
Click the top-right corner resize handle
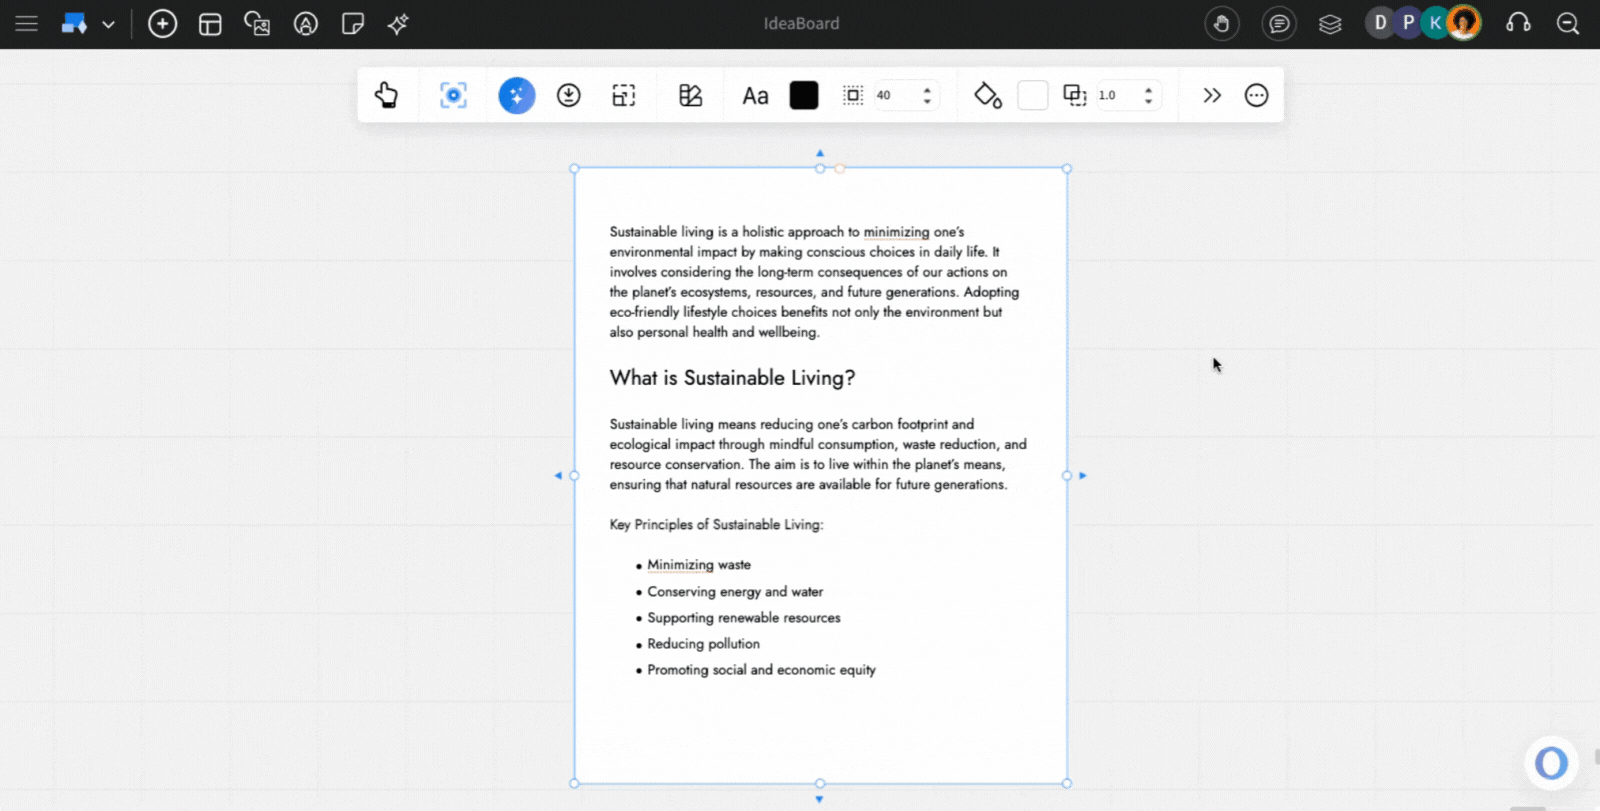1067,169
